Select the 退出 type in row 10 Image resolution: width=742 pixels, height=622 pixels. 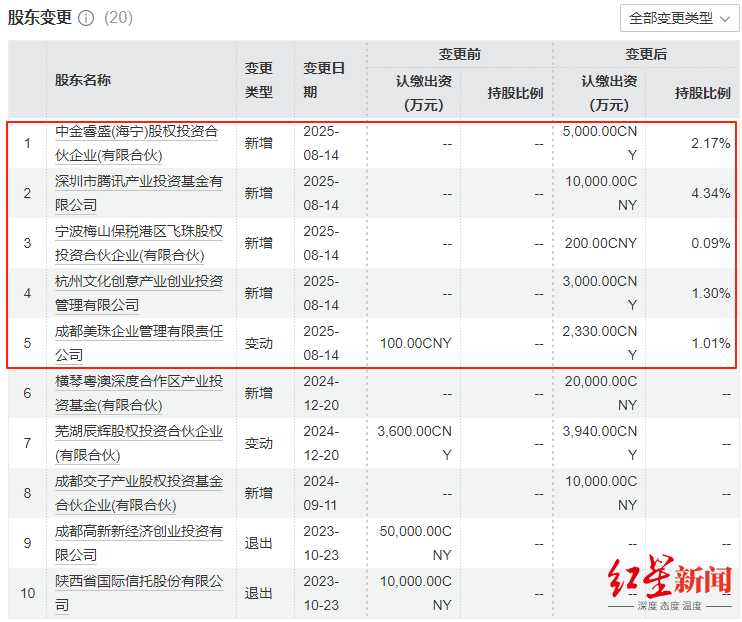tap(258, 593)
